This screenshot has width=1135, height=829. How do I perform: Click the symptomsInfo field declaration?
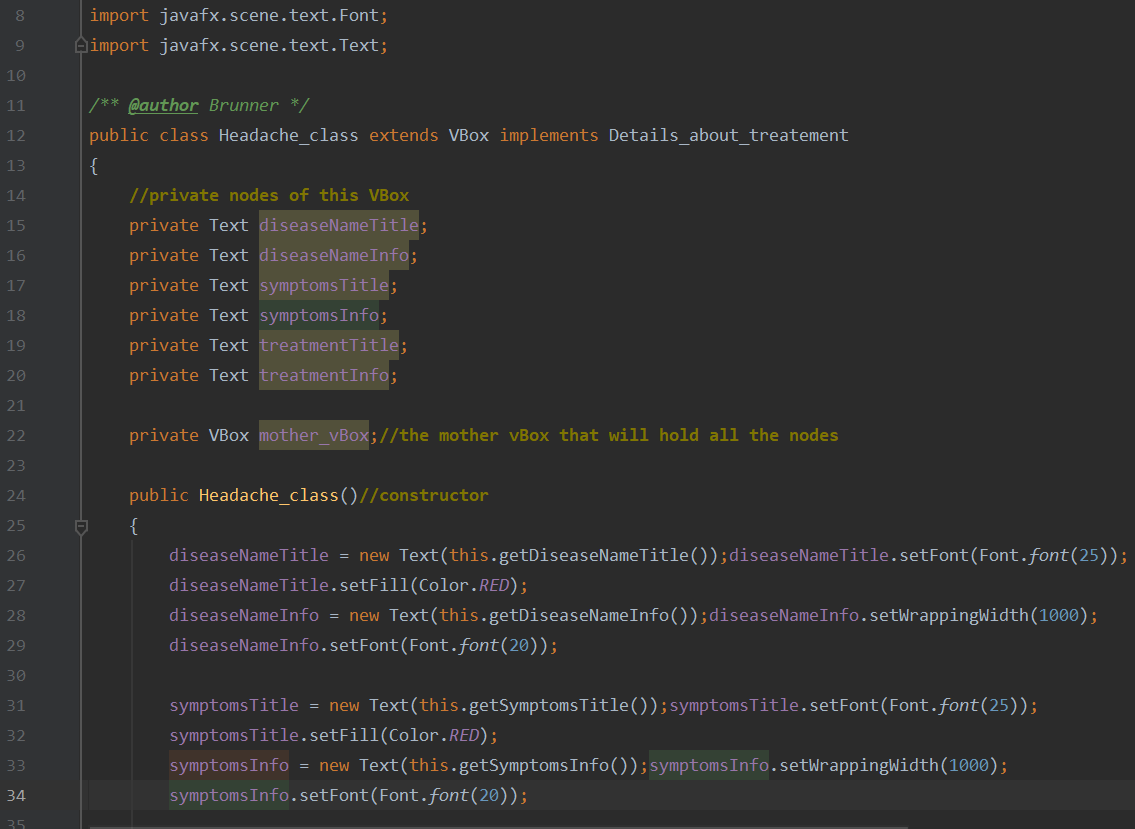[318, 316]
